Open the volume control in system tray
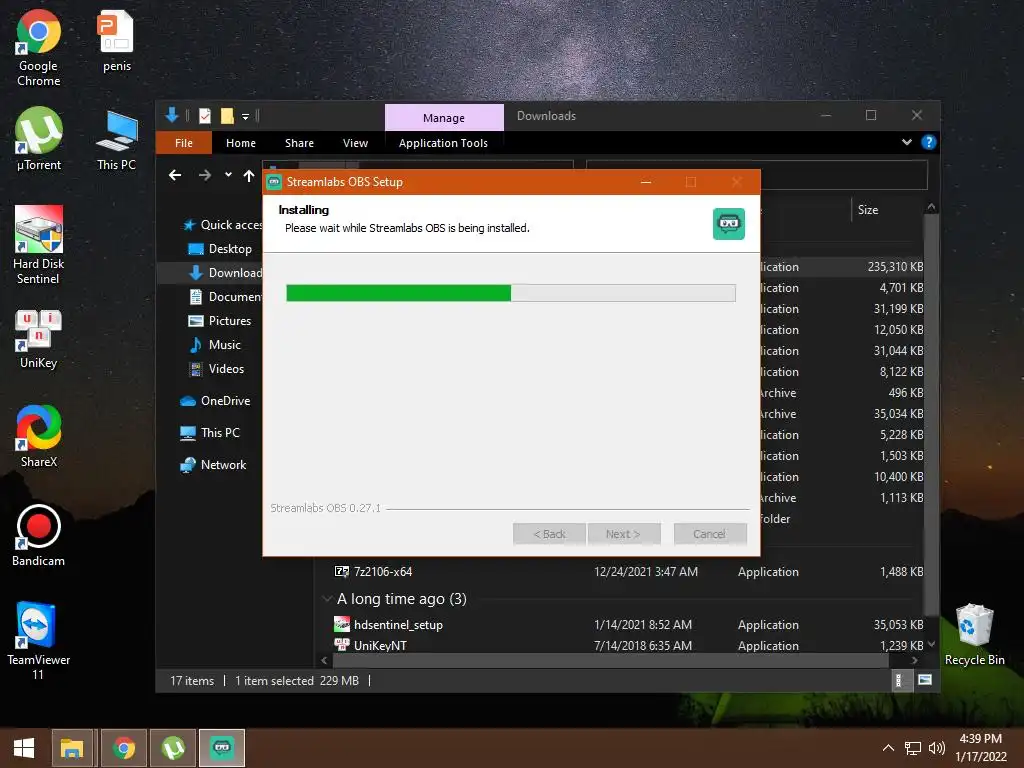 (x=936, y=748)
